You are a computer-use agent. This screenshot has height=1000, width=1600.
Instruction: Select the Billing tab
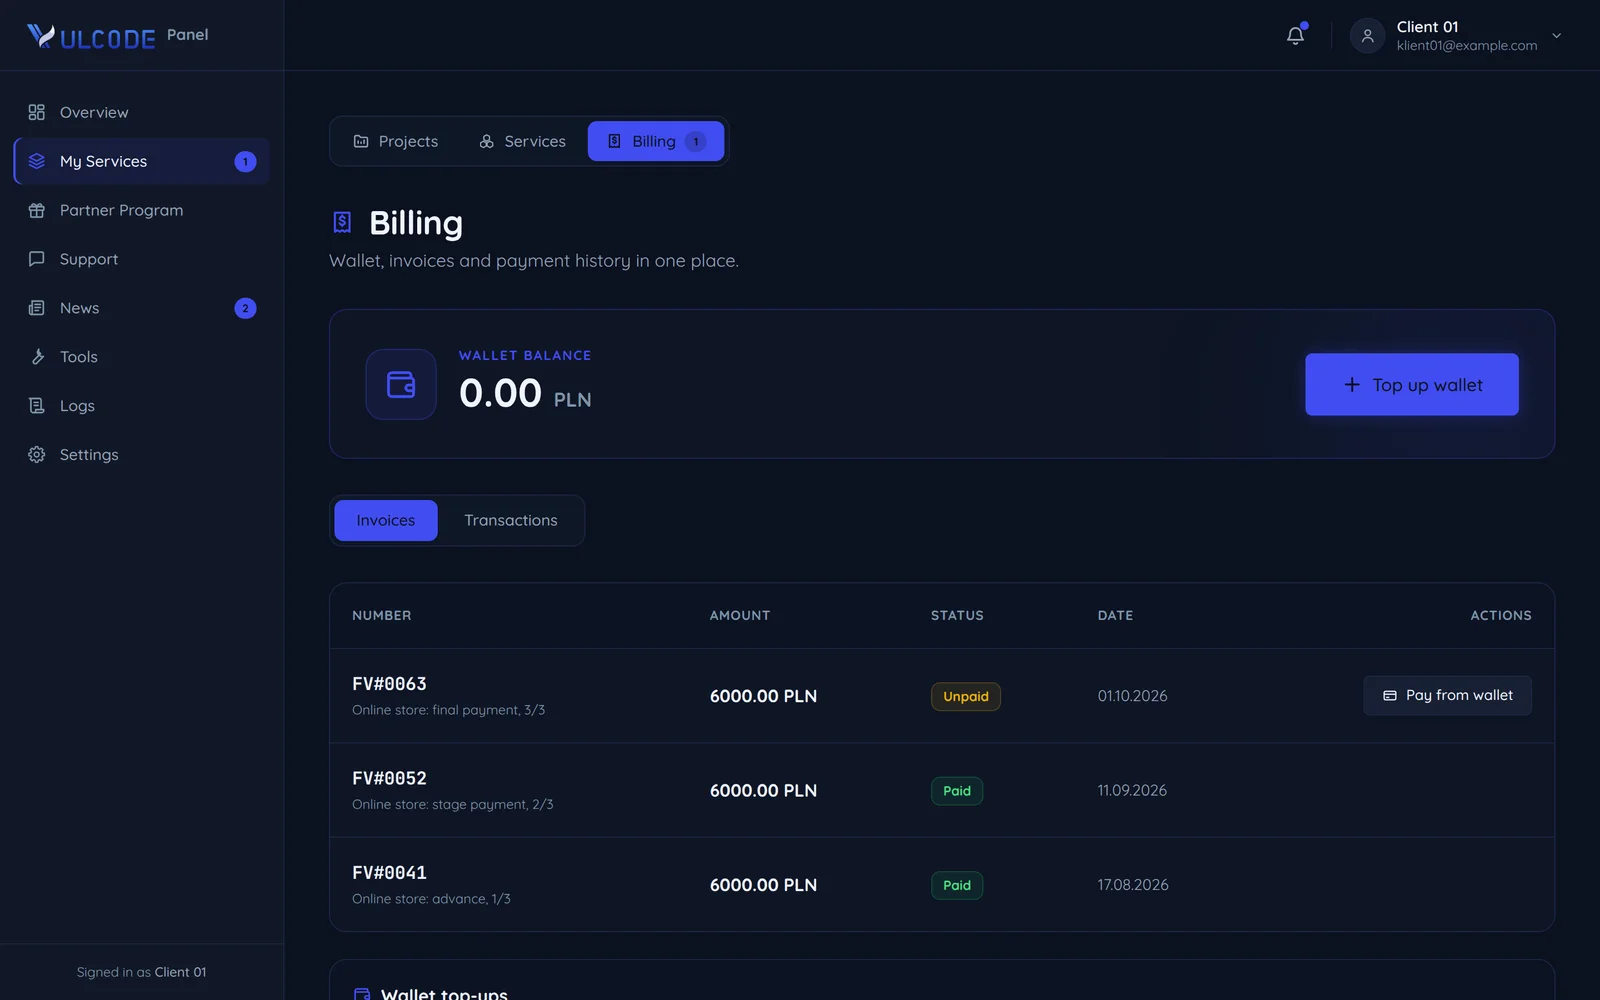pos(656,141)
